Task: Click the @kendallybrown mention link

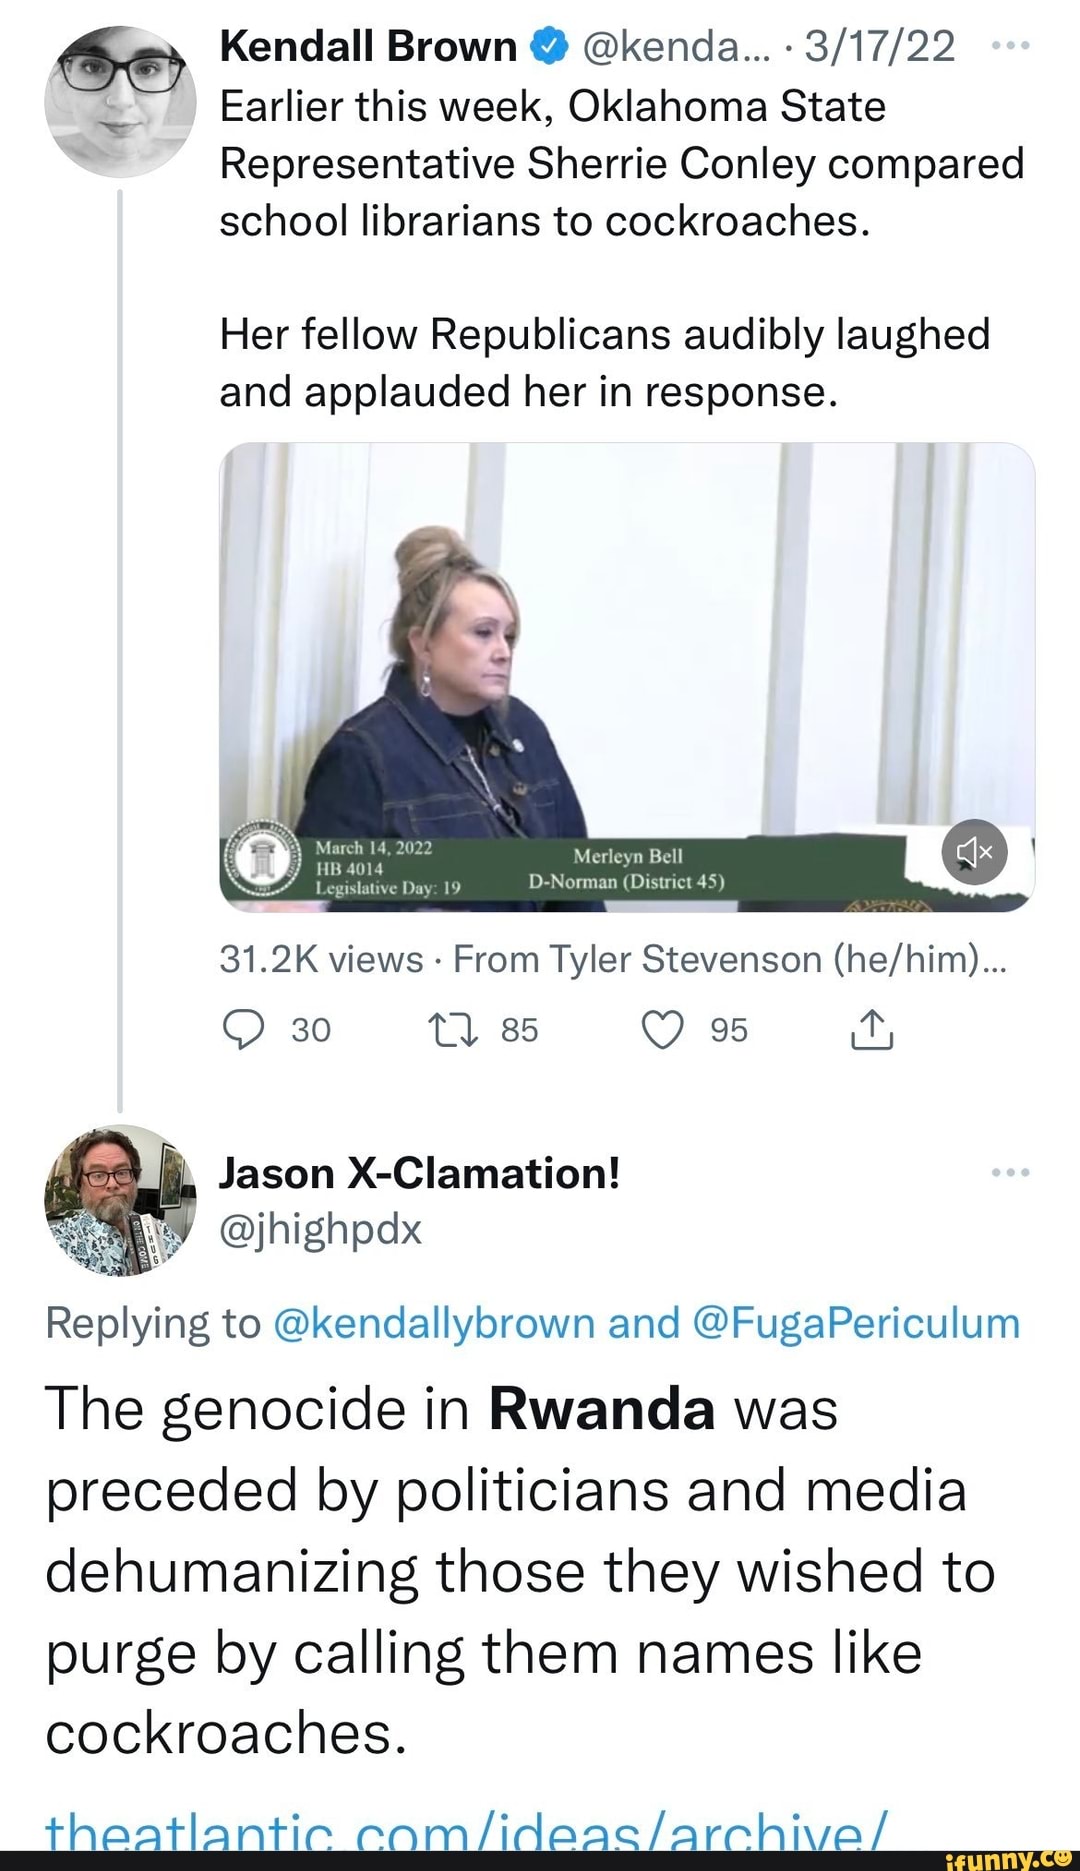Action: (x=433, y=1323)
